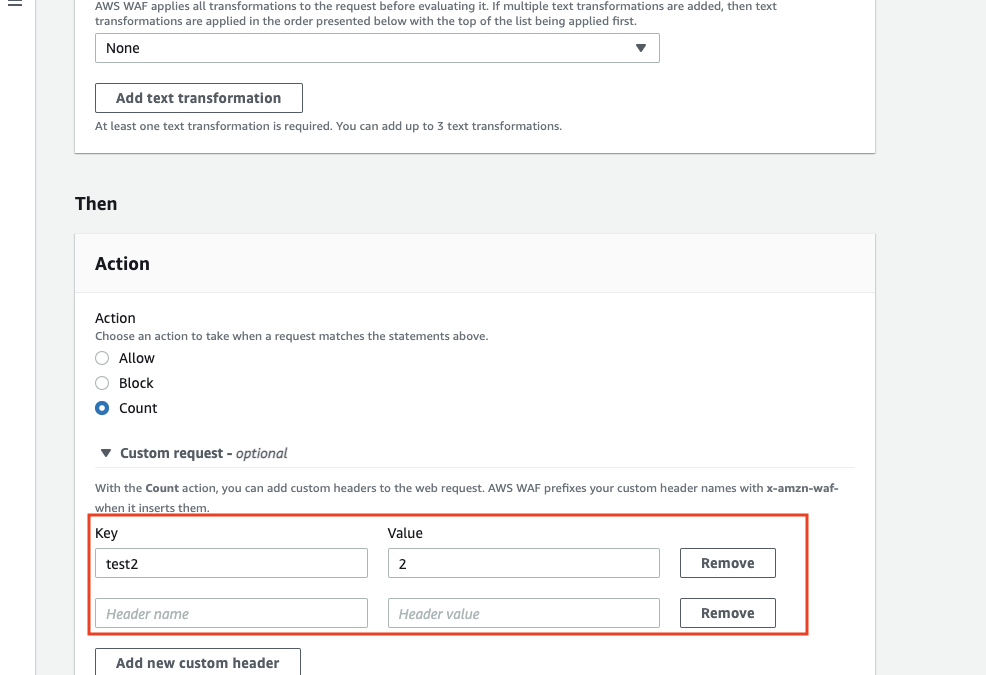This screenshot has height=675, width=986.
Task: Collapse the Custom request disclosure triangle
Action: click(x=106, y=453)
